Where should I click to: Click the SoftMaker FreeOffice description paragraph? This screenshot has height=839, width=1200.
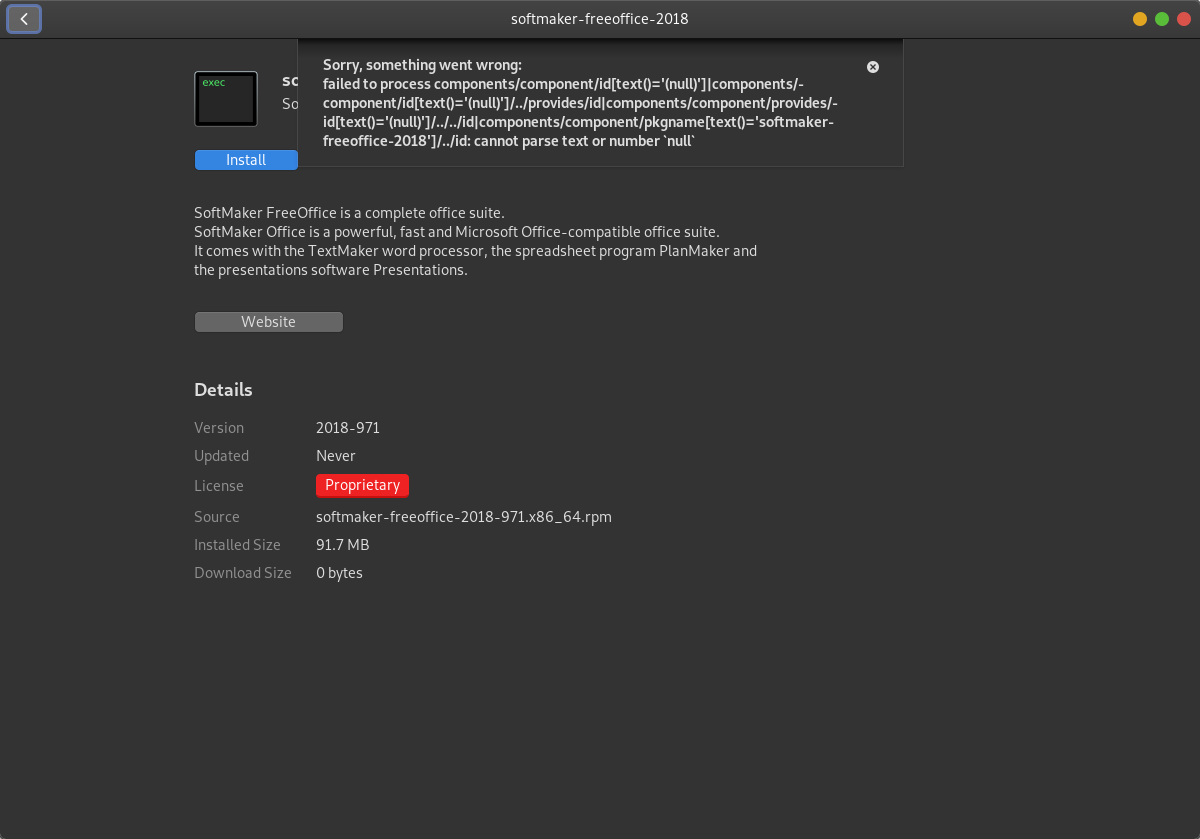tap(475, 241)
